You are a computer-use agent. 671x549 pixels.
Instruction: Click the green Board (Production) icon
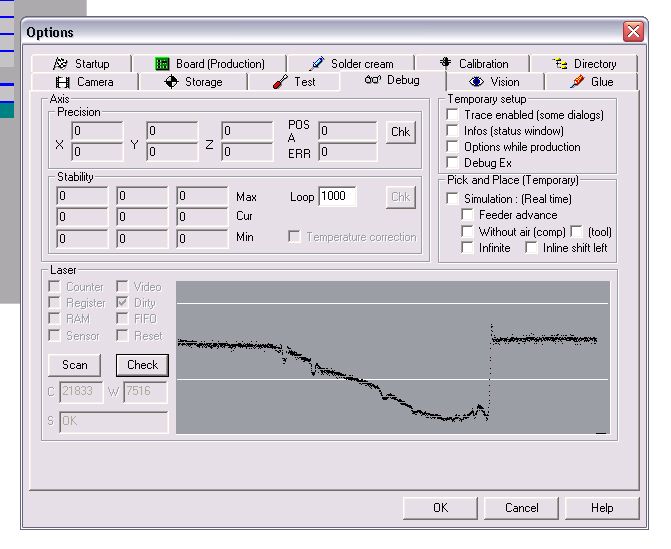pyautogui.click(x=162, y=64)
